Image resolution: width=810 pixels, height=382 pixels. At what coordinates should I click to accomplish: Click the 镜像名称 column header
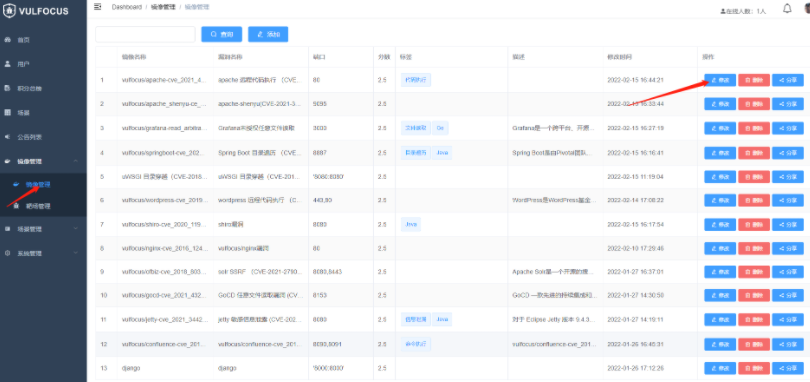click(134, 56)
